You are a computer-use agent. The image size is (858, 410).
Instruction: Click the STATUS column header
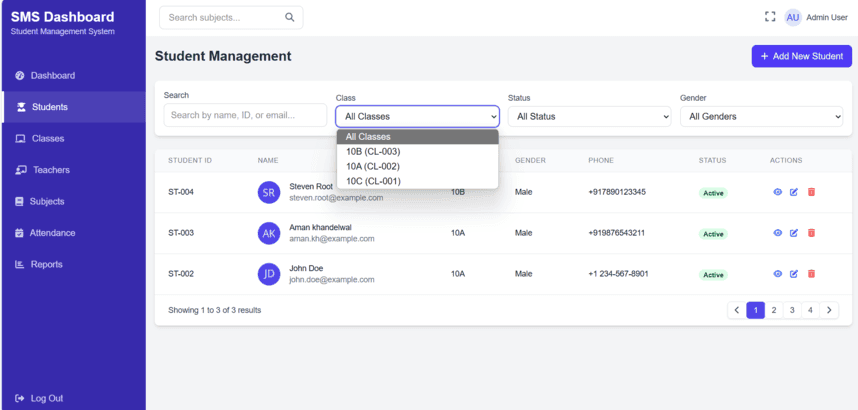click(712, 160)
